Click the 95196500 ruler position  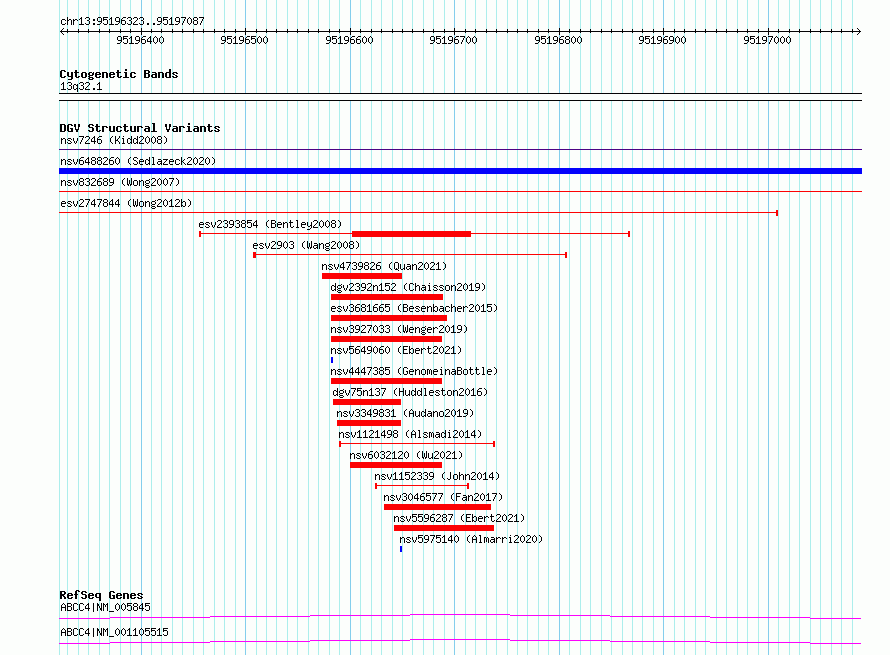(245, 40)
